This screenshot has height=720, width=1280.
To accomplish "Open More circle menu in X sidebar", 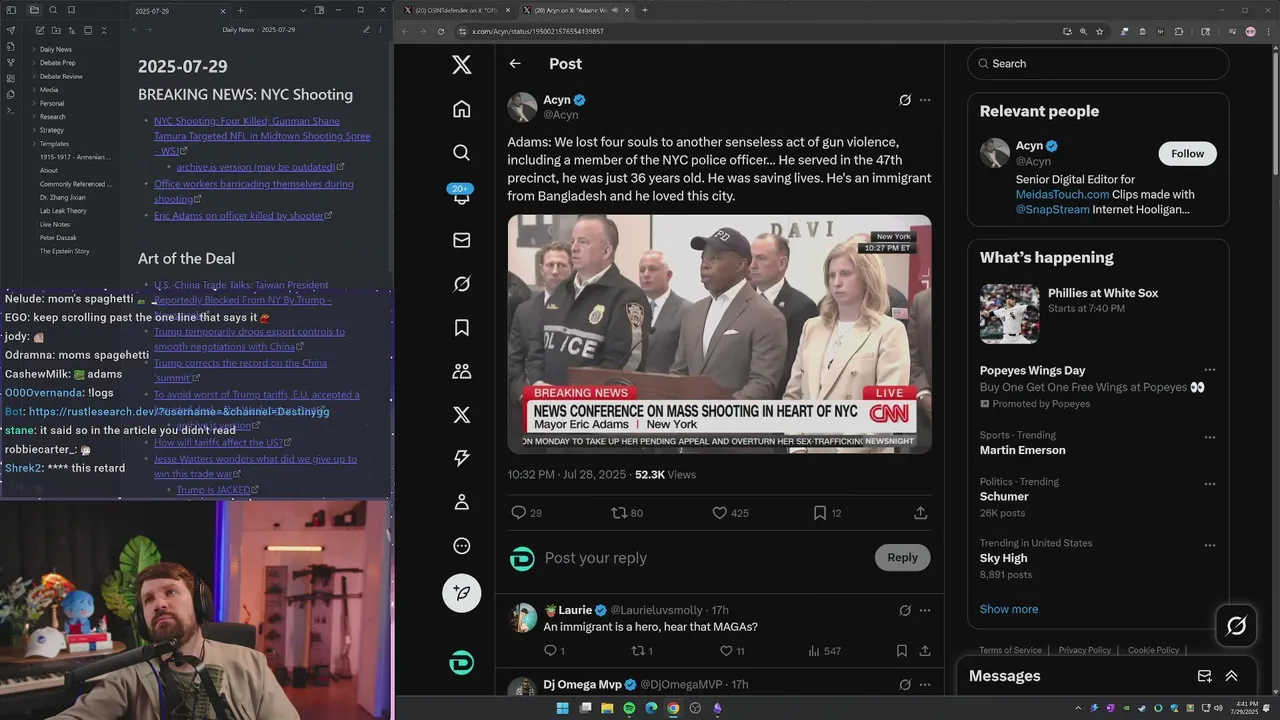I will 461,546.
